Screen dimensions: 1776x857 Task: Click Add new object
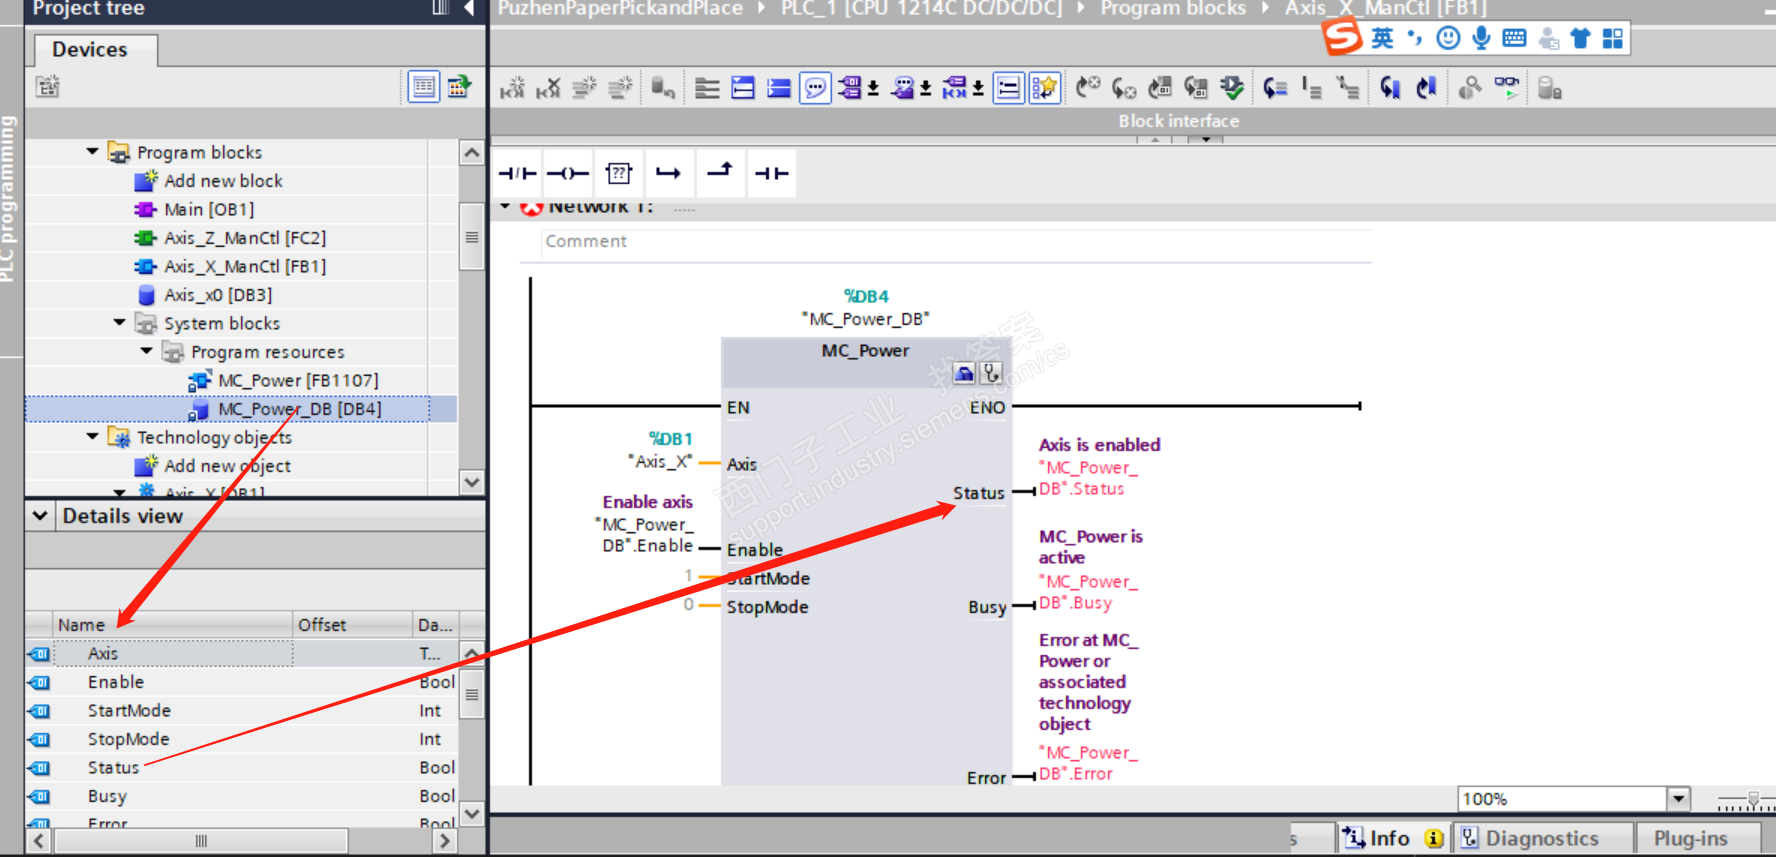click(x=227, y=466)
